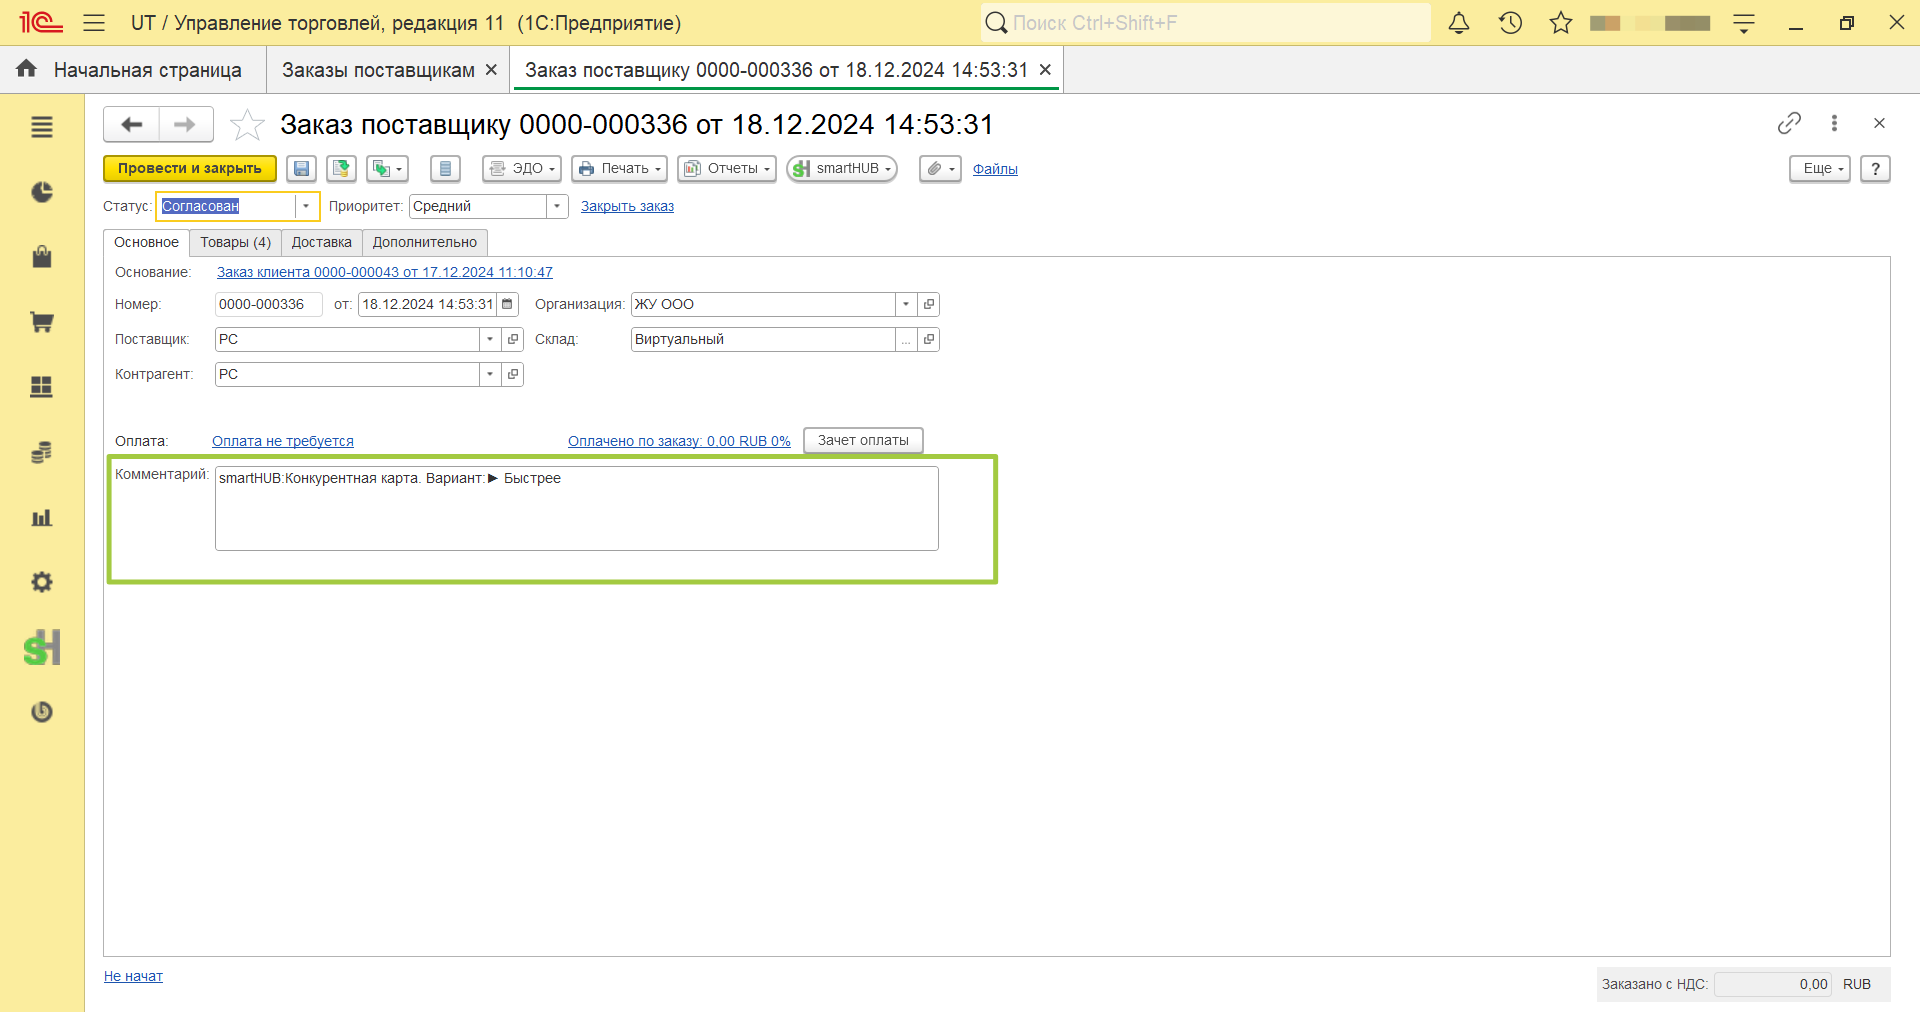The height and width of the screenshot is (1012, 1920).
Task: Expand the Приоритет dropdown list
Action: click(557, 206)
